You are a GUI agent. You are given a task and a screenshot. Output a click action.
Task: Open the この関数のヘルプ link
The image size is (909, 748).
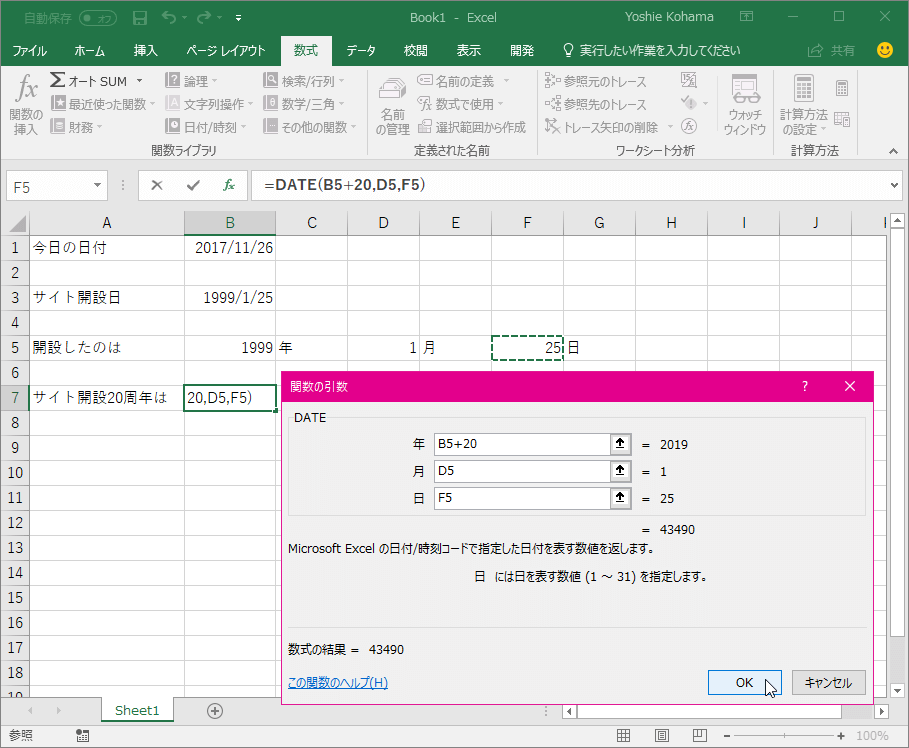pyautogui.click(x=337, y=682)
